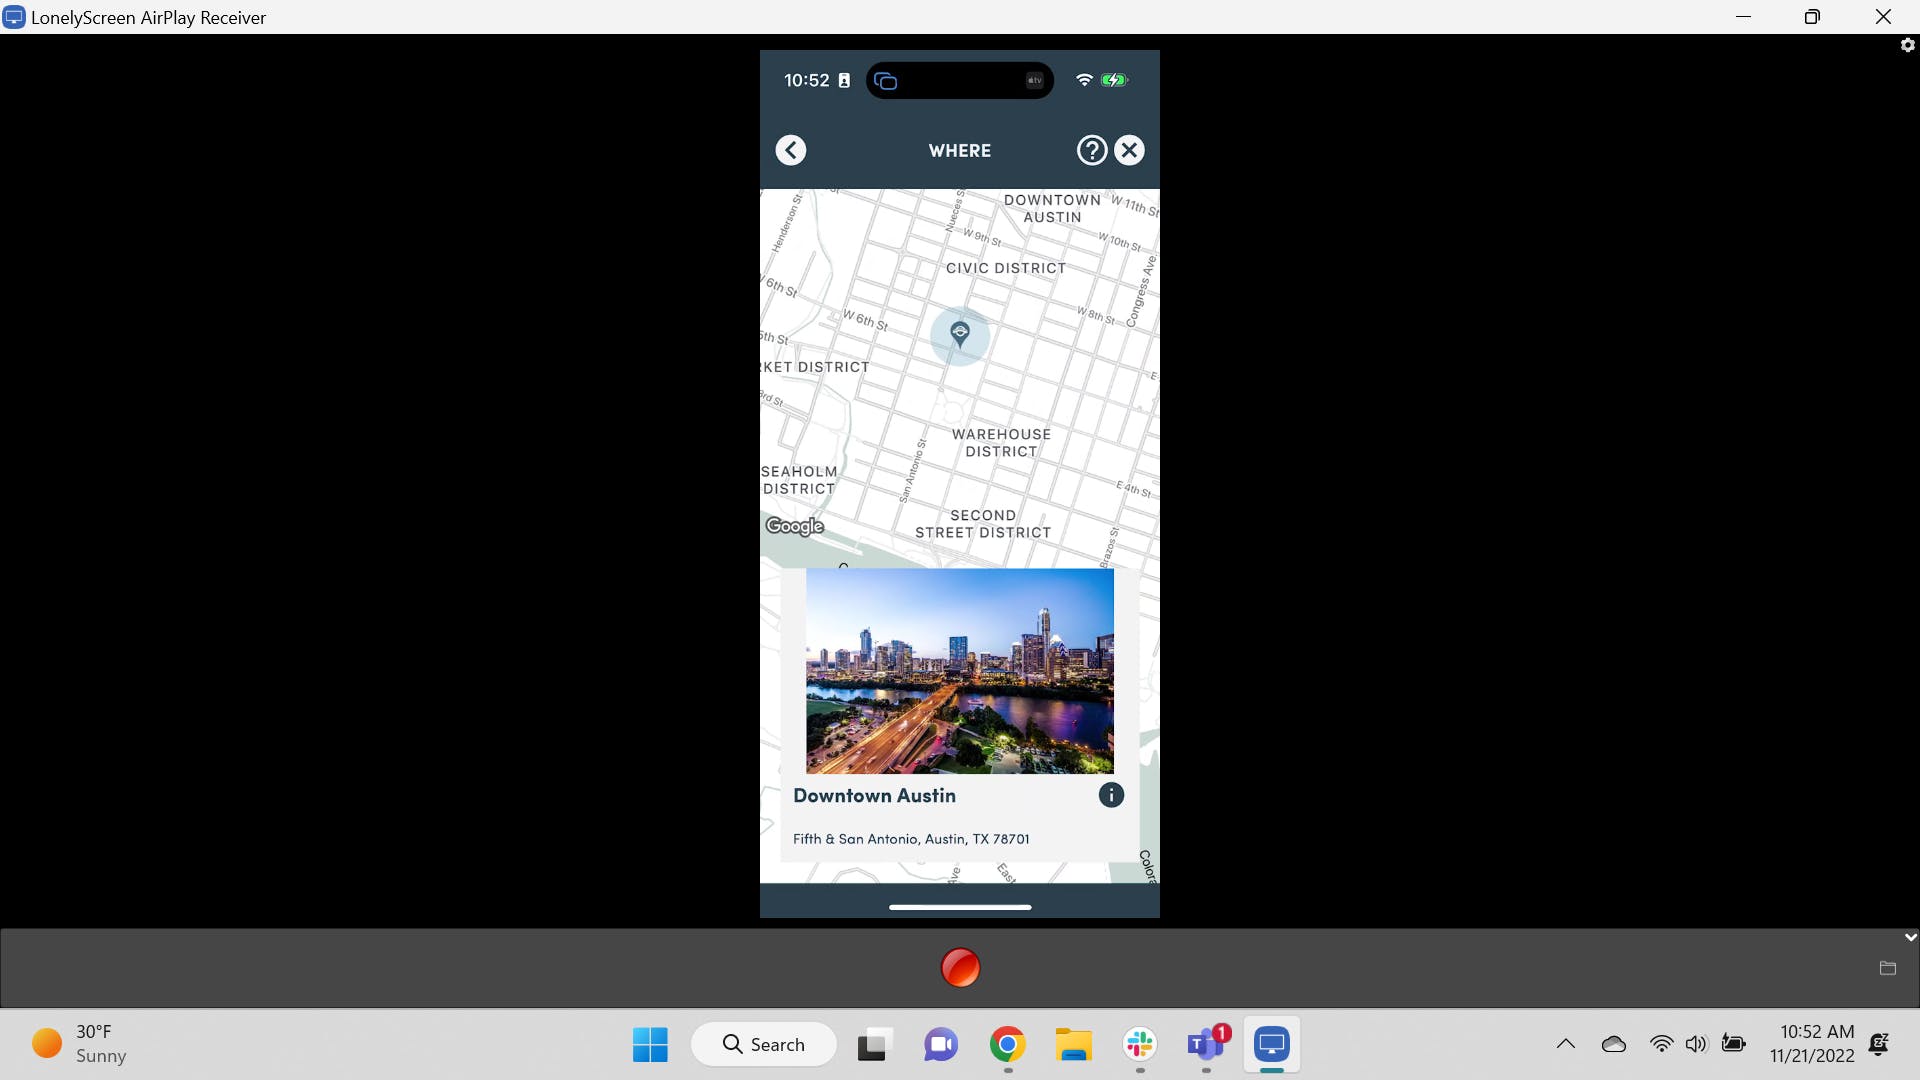Open LonelyScreen settings gear icon
1920x1080 pixels.
click(x=1907, y=45)
